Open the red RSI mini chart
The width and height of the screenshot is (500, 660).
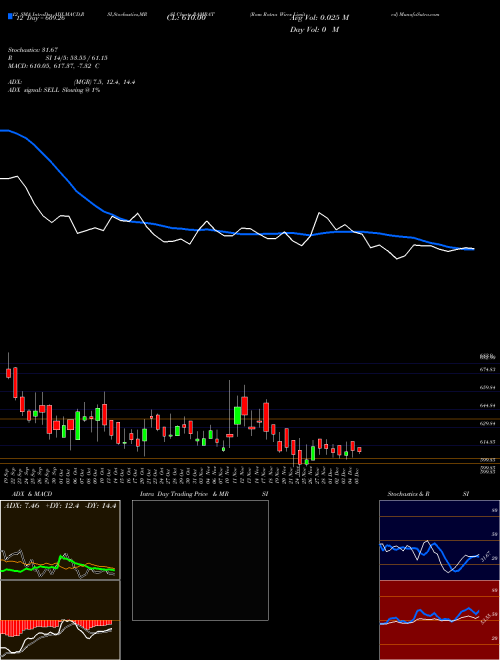439,620
